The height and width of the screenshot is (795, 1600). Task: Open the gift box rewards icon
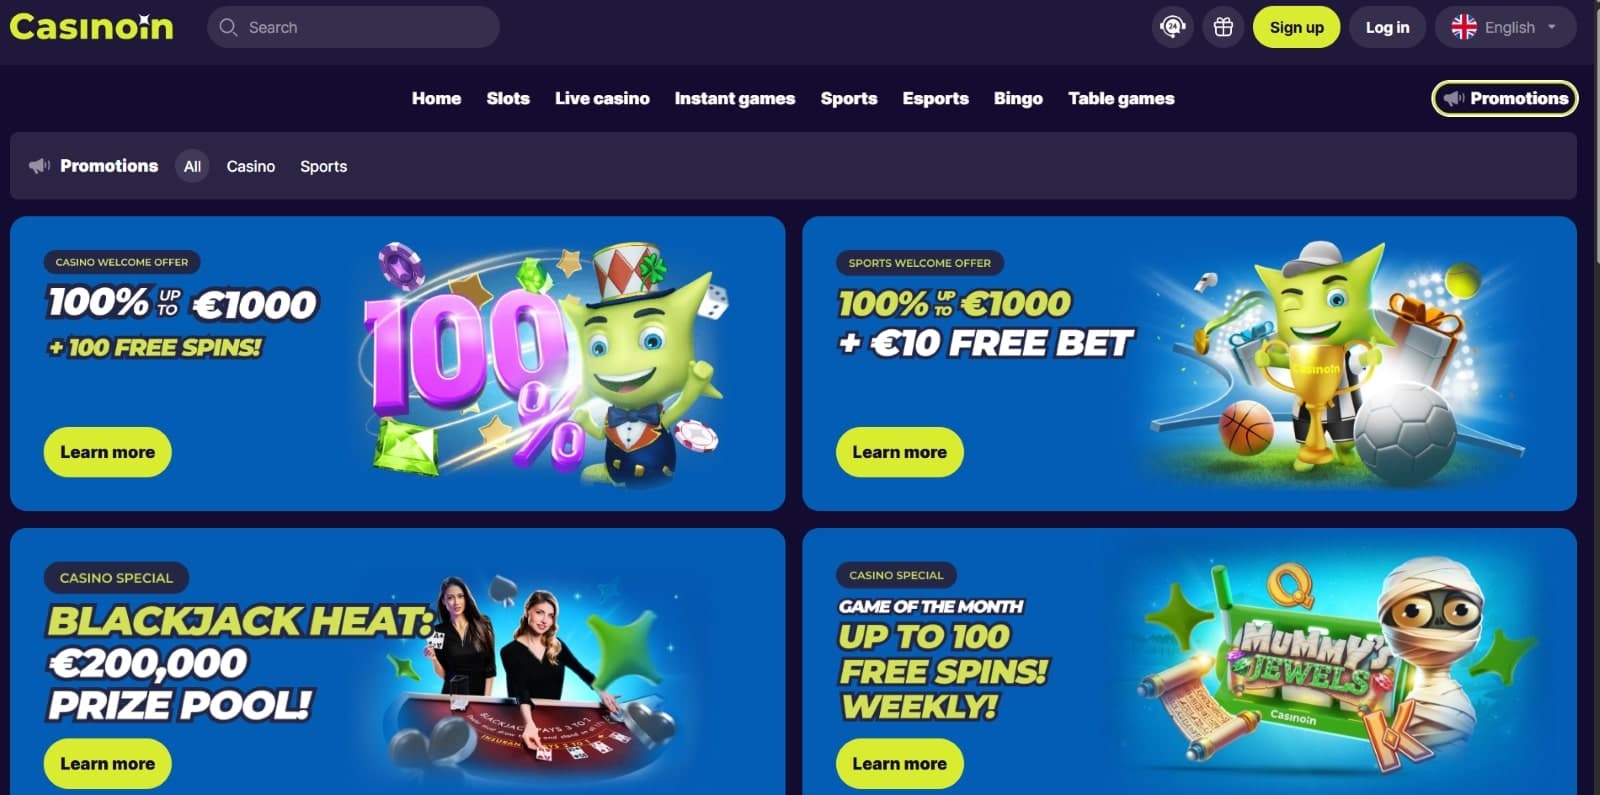tap(1223, 27)
